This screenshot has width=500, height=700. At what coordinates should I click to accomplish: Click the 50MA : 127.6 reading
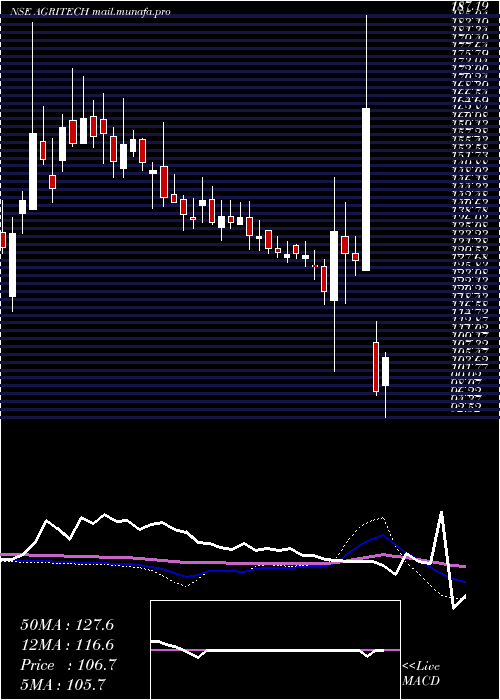(x=67, y=625)
